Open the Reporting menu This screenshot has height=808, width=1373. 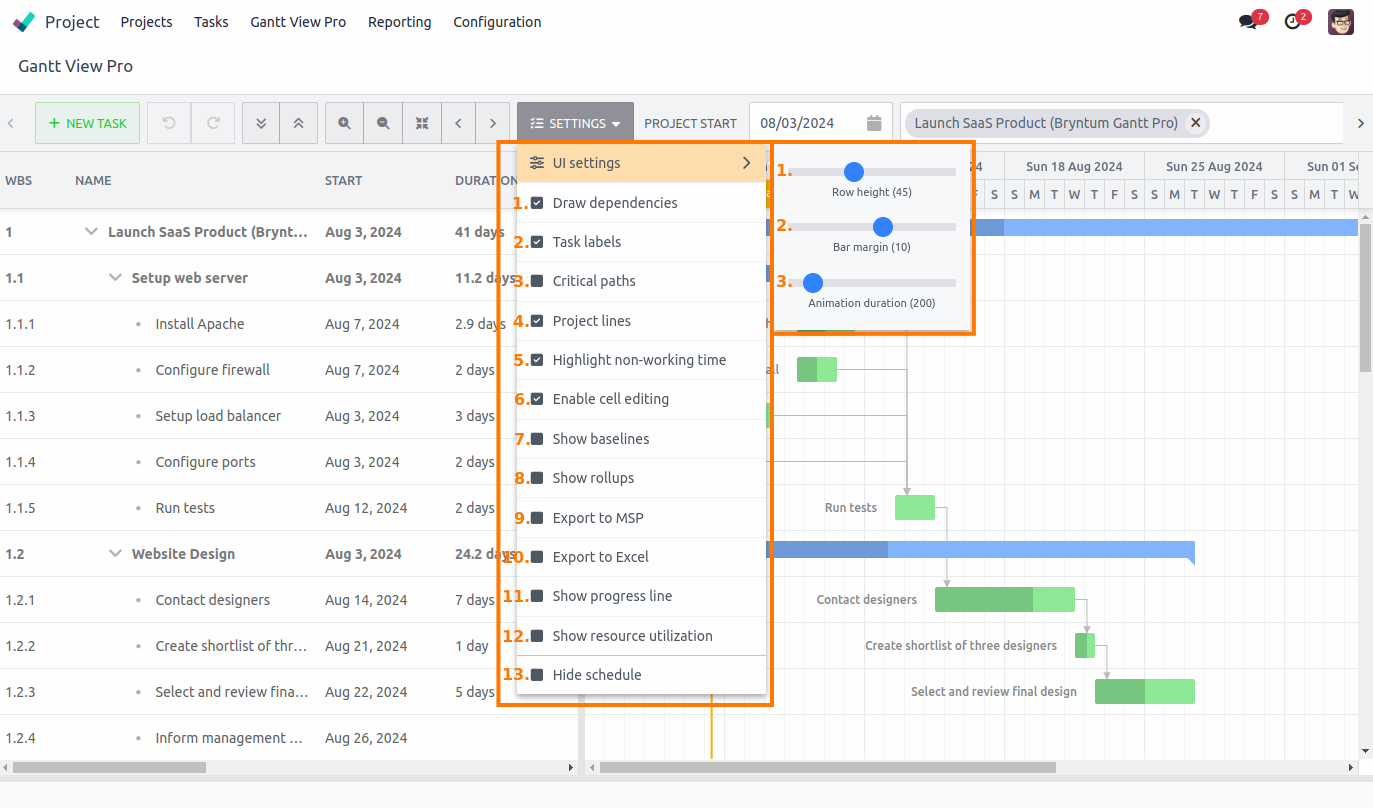(x=399, y=21)
